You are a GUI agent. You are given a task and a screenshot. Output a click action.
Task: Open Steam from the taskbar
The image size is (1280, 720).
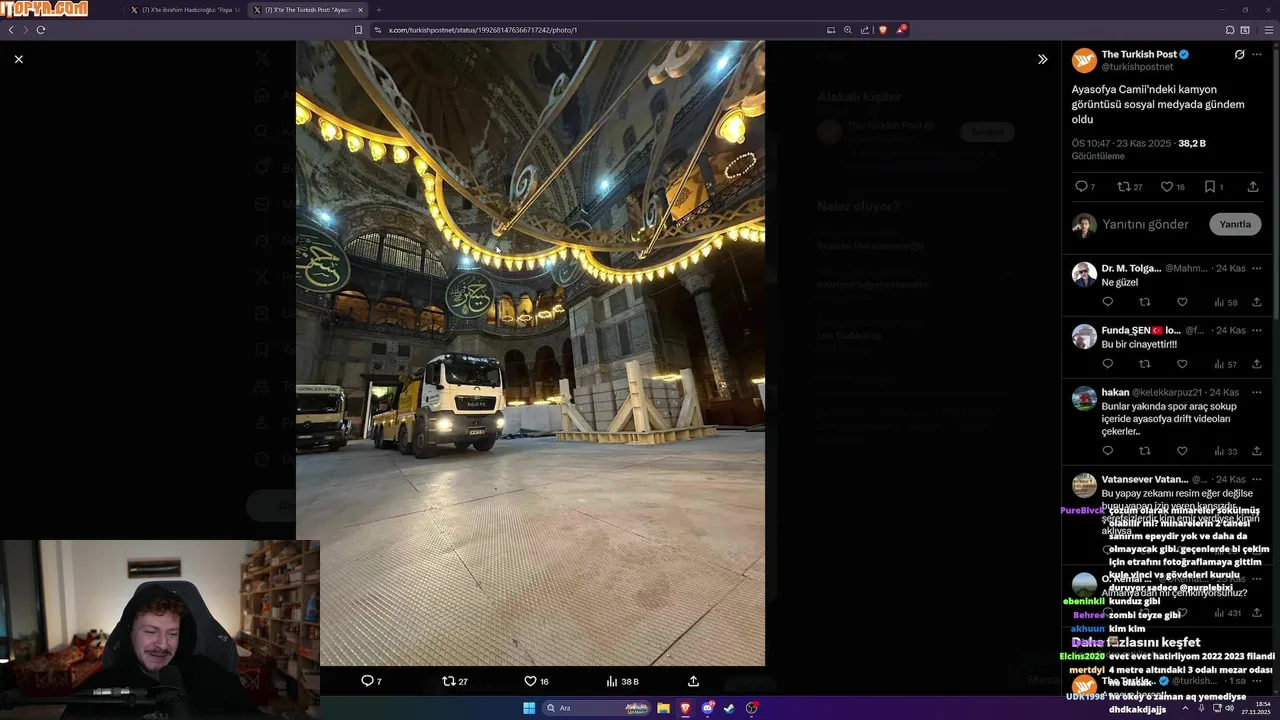729,708
